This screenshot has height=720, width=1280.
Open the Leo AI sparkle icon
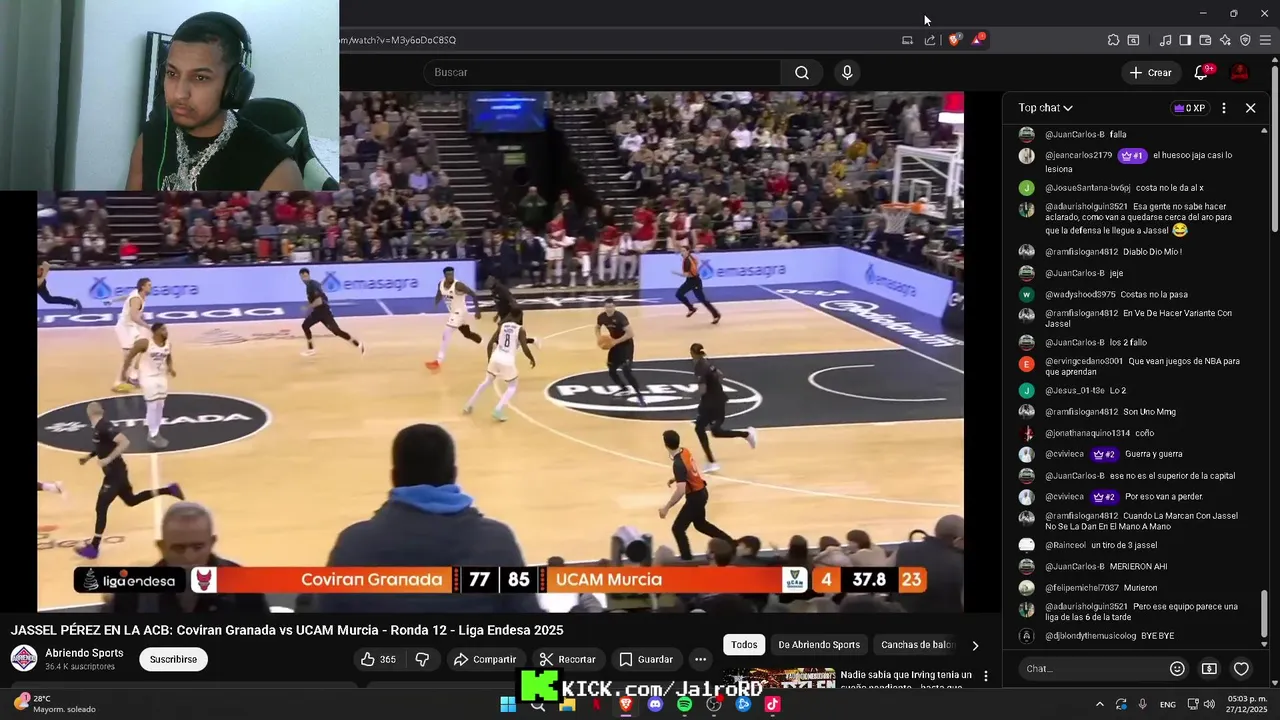pyautogui.click(x=1225, y=40)
